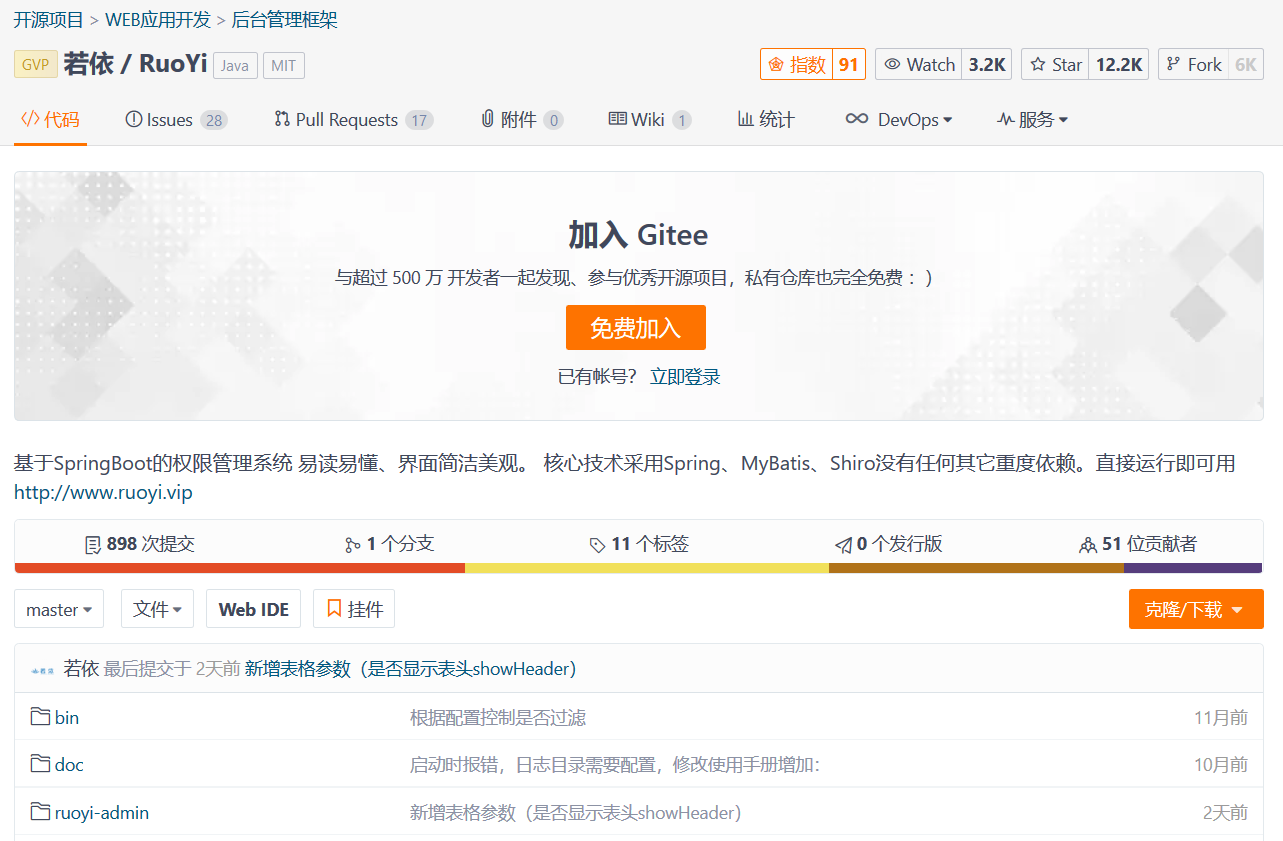Click the tag icon beside 11 个标签
The width and height of the screenshot is (1283, 841).
point(597,545)
